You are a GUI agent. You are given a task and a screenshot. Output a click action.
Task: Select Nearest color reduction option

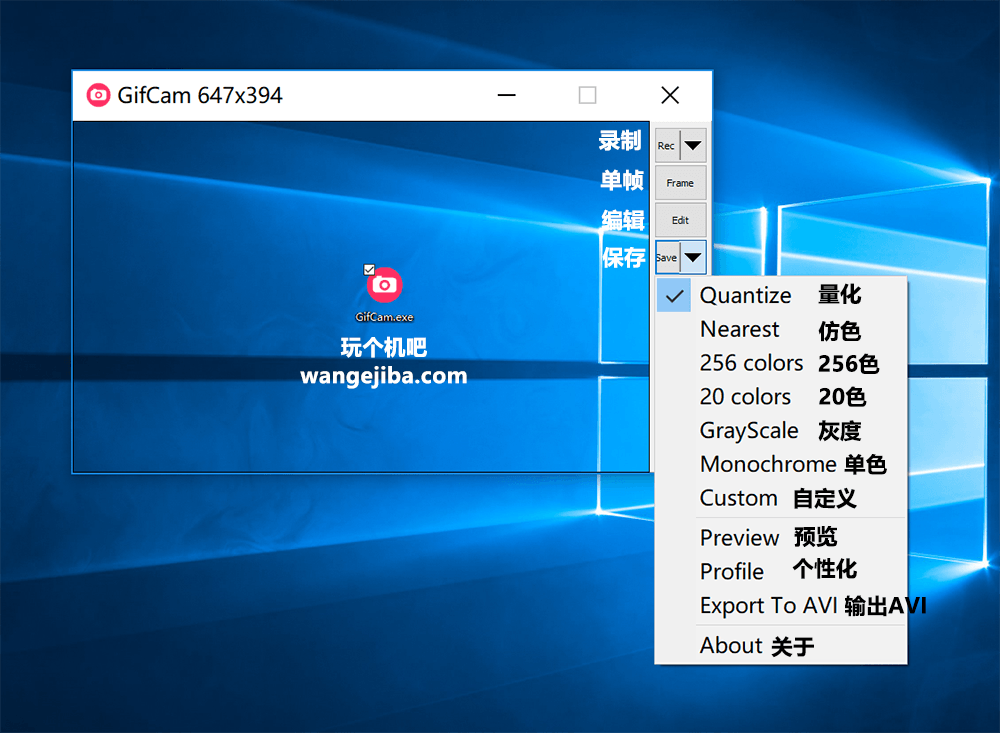click(740, 330)
